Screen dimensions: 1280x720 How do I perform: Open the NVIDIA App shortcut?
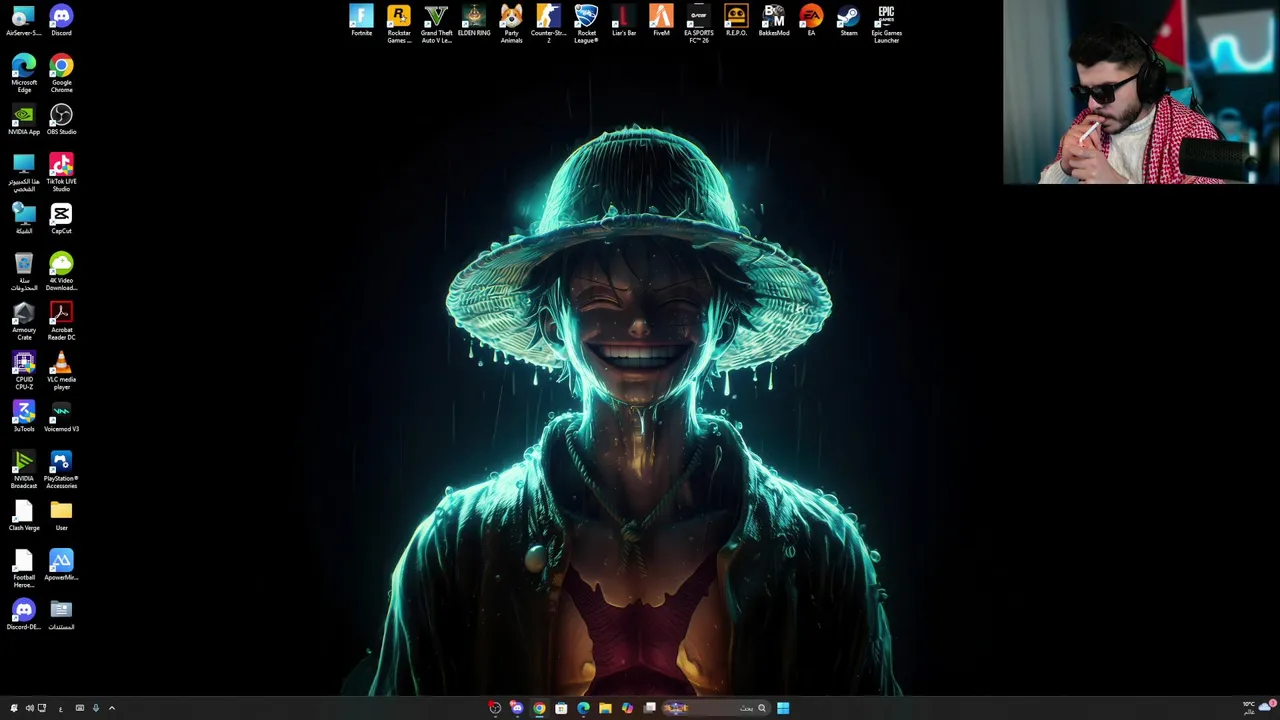coord(24,120)
